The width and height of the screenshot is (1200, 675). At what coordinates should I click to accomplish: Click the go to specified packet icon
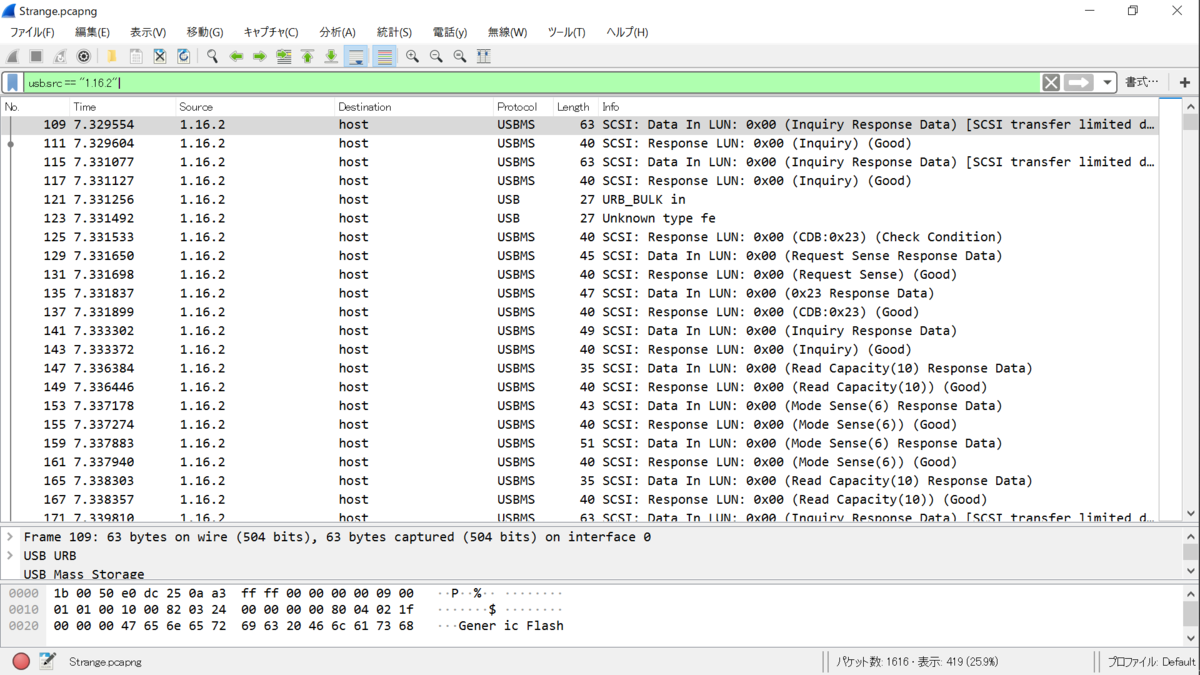(284, 56)
